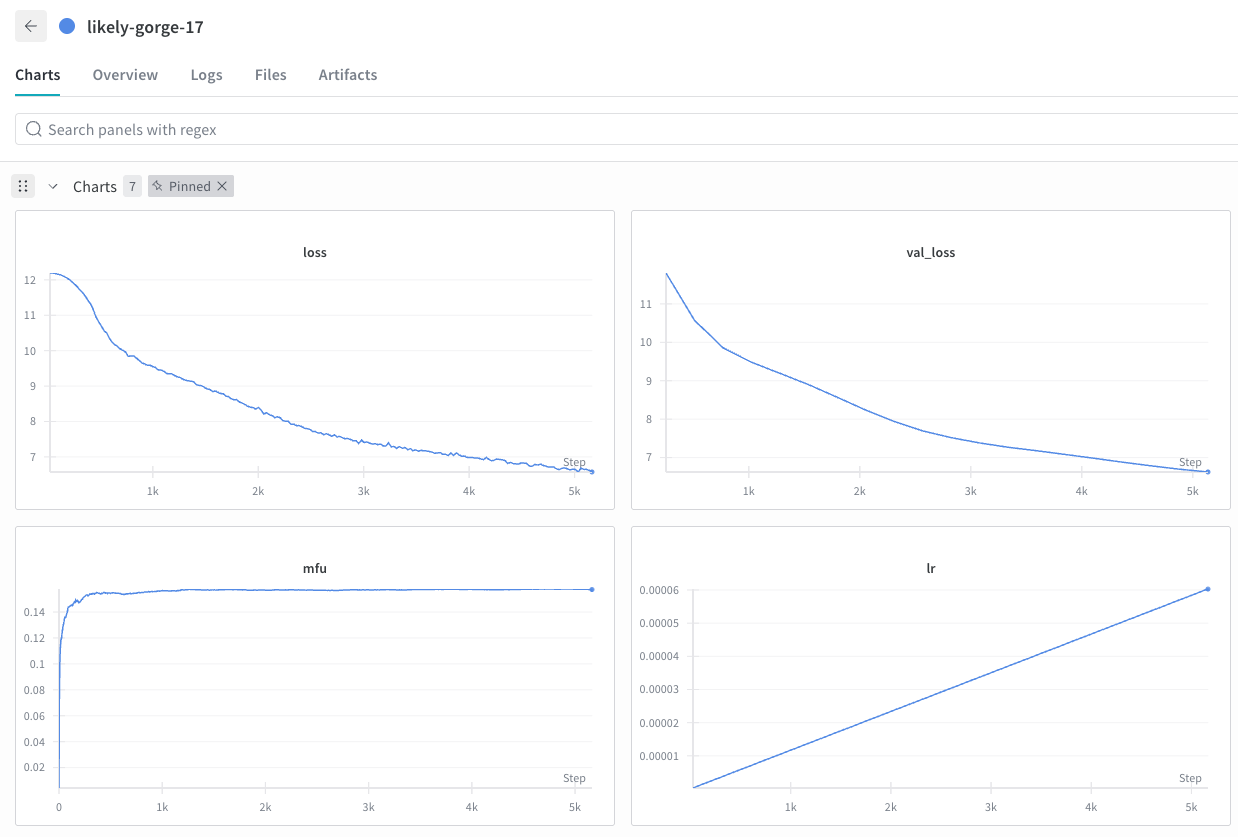Image resolution: width=1238 pixels, height=837 pixels.
Task: Click the lr chart's final data point
Action: 1208,589
